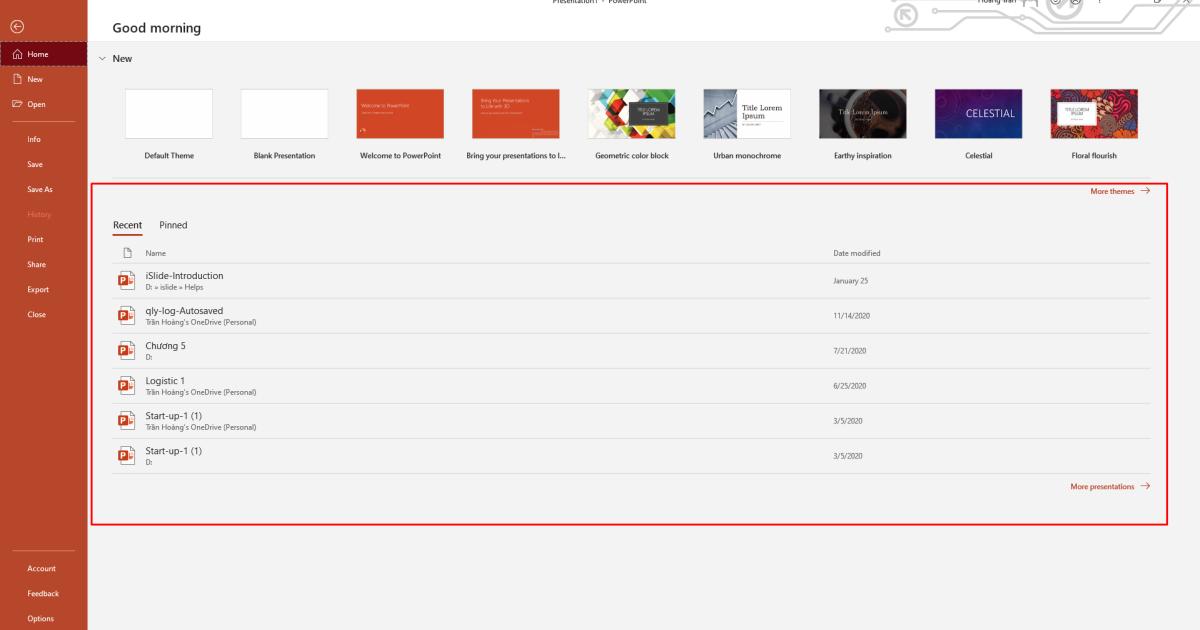Switch to the Recent tab

[x=127, y=225]
